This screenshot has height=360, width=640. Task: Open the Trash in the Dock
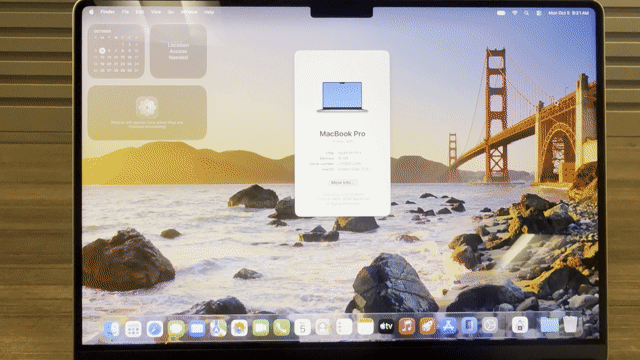click(571, 325)
